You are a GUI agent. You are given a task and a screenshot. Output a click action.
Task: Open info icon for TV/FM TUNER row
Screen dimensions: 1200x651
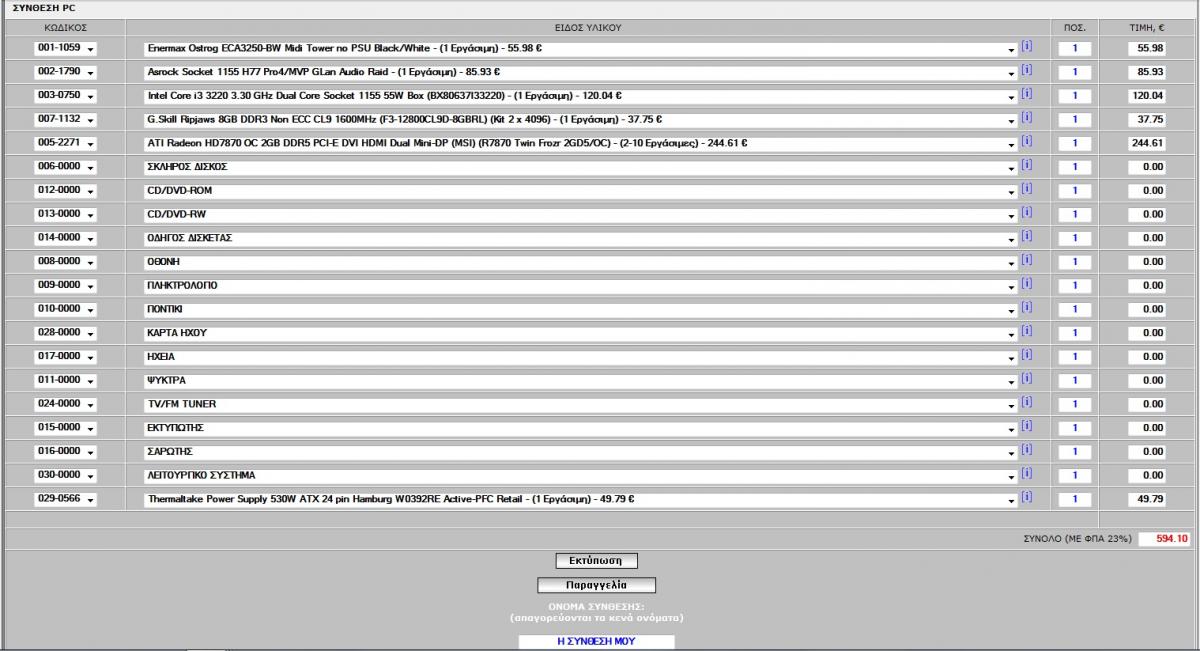click(1026, 402)
